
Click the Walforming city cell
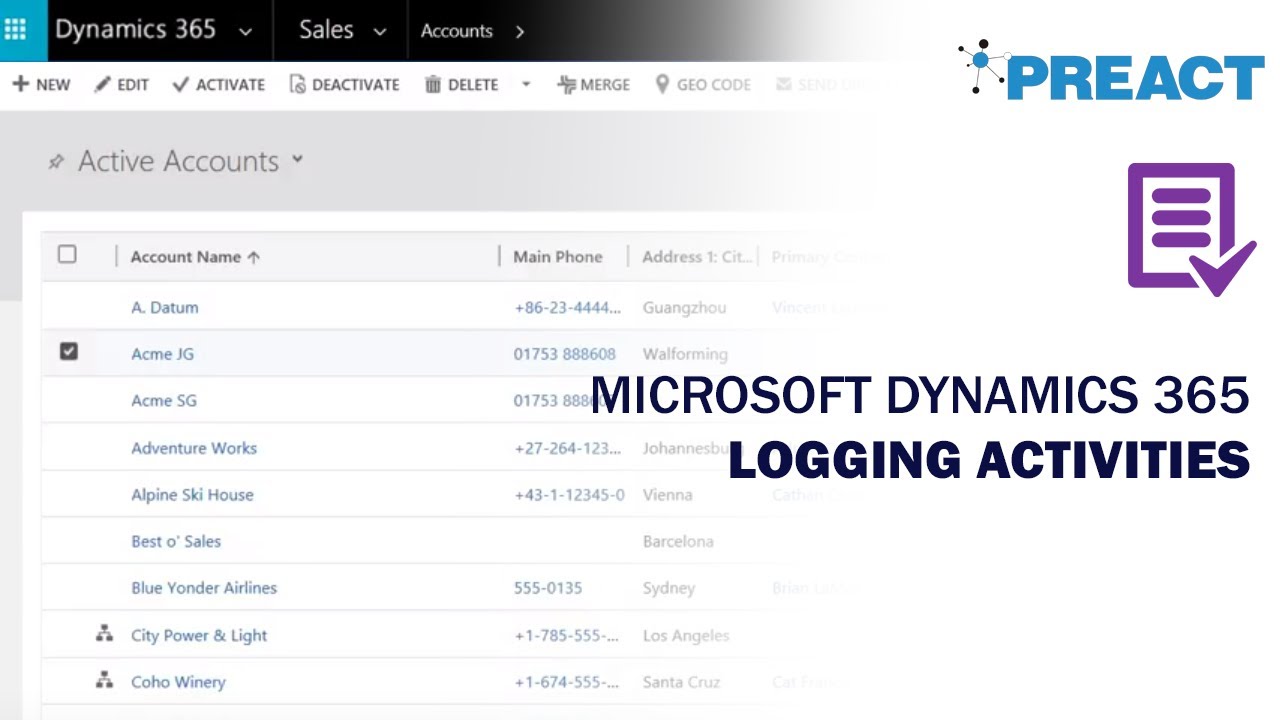point(685,354)
